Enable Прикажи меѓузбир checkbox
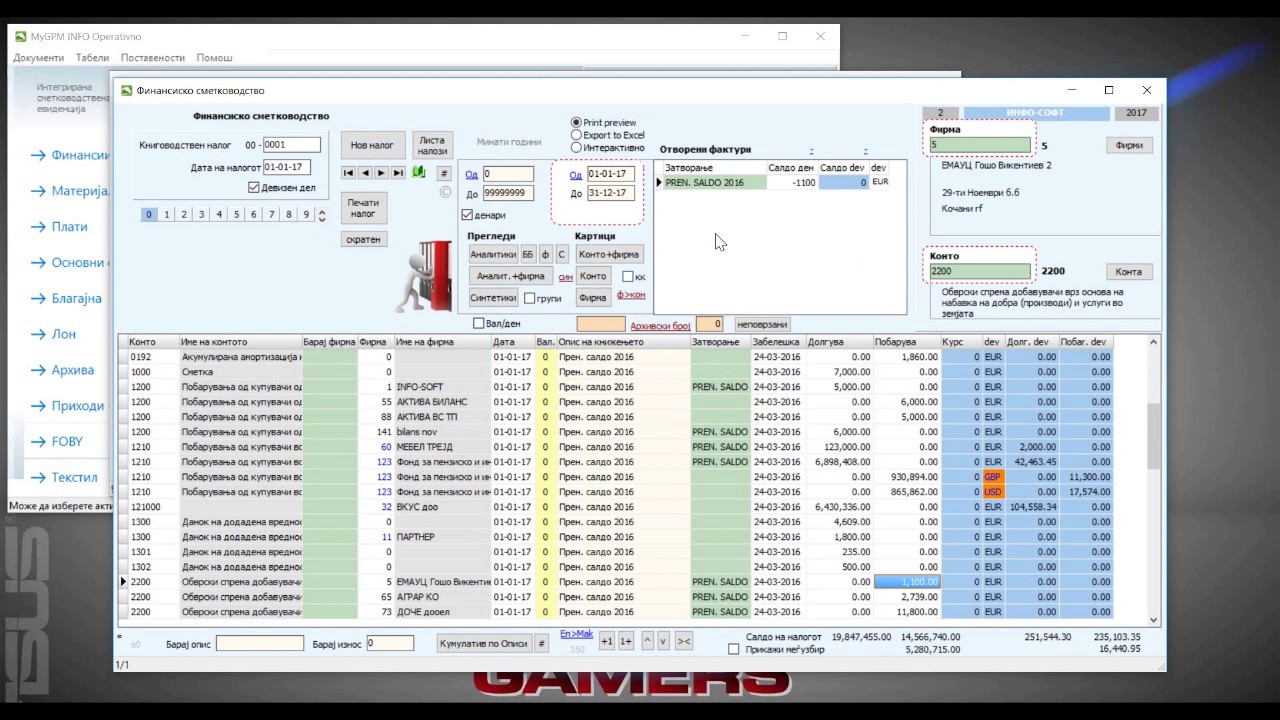The width and height of the screenshot is (1280, 720). (x=734, y=649)
